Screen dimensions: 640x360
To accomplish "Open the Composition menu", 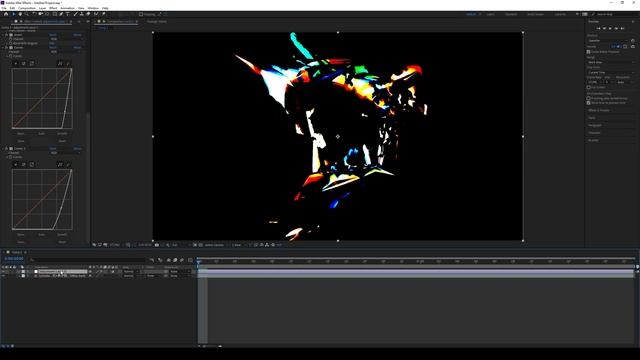I will 27,8.
